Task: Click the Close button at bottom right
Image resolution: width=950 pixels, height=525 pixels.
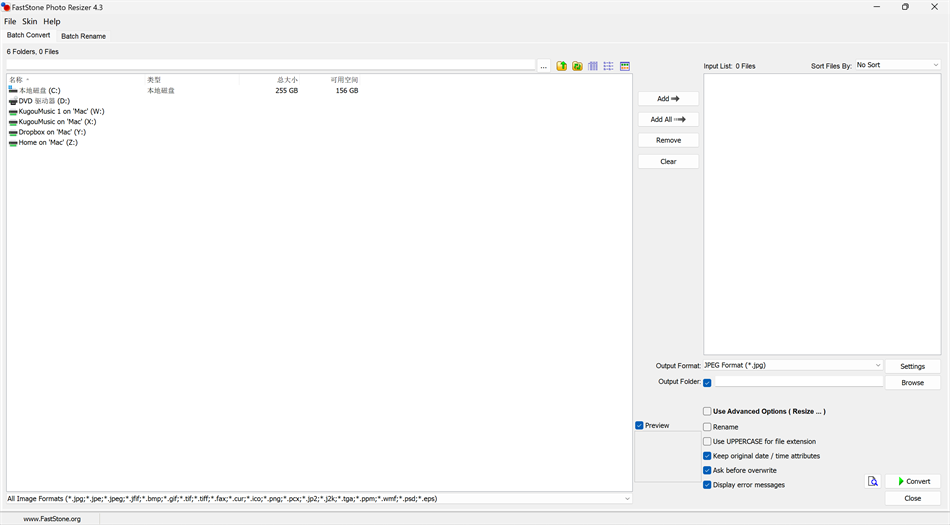Action: coord(912,498)
